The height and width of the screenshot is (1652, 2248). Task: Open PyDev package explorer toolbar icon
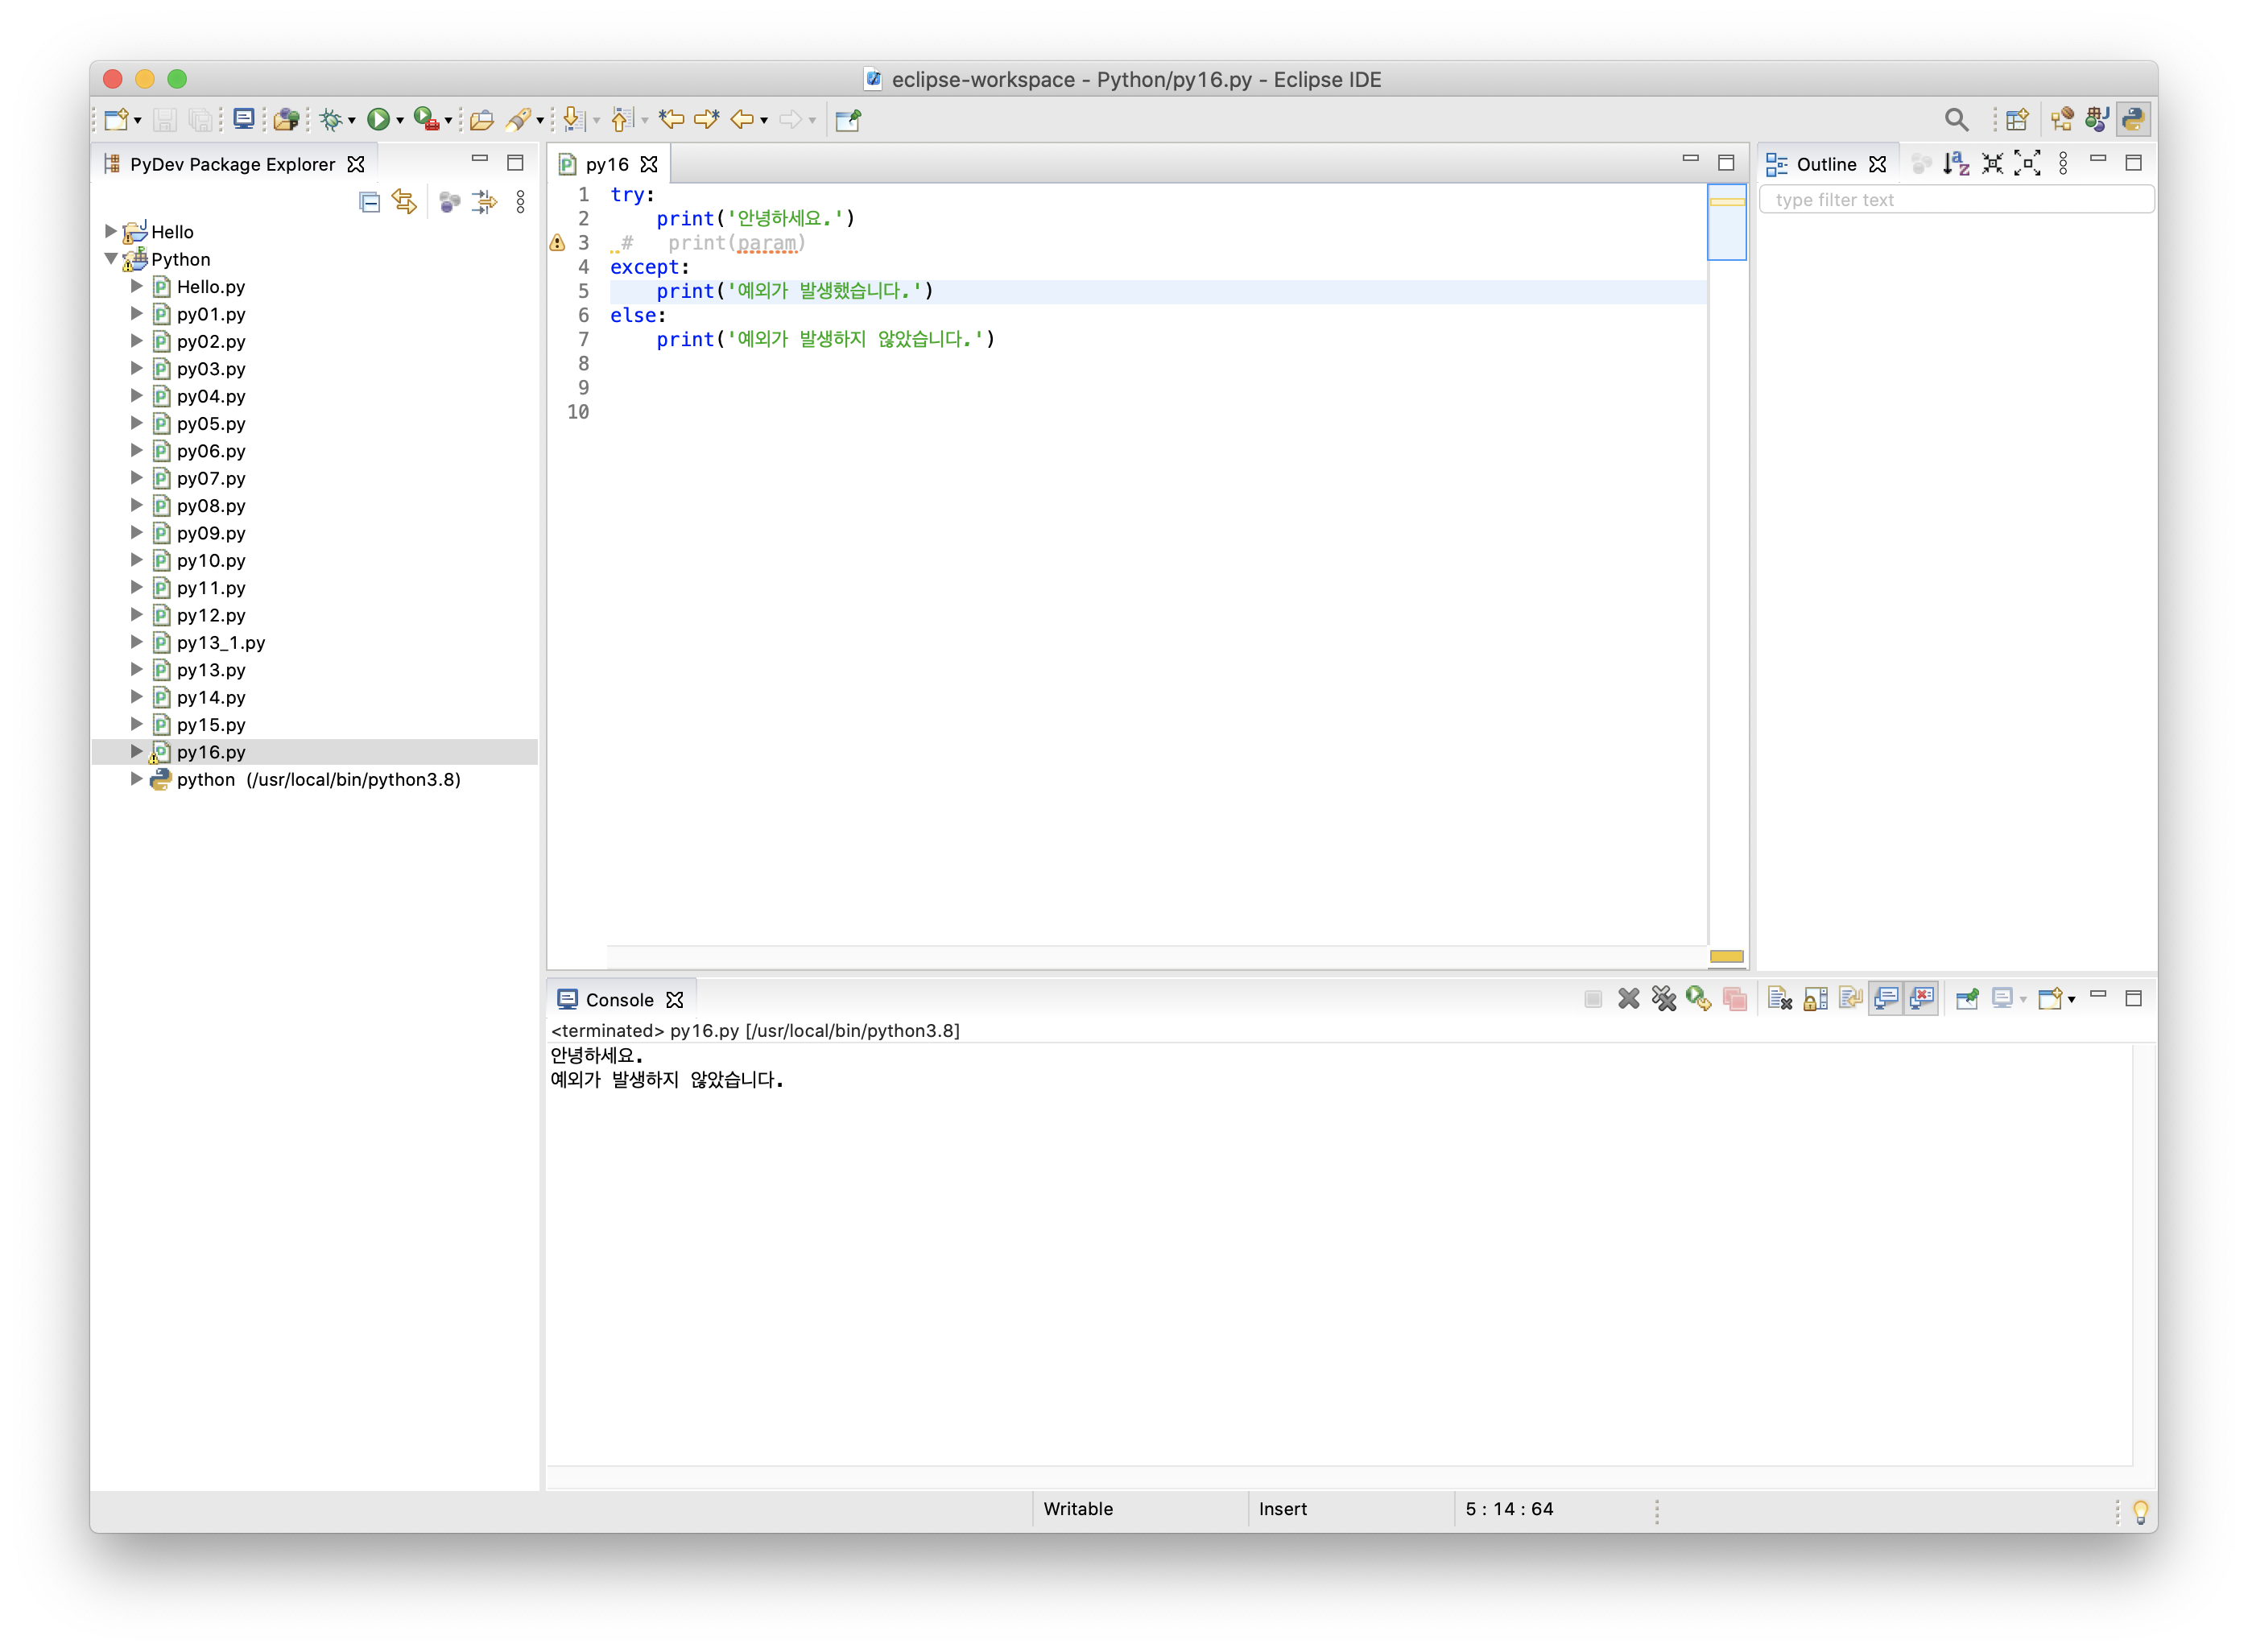click(286, 120)
